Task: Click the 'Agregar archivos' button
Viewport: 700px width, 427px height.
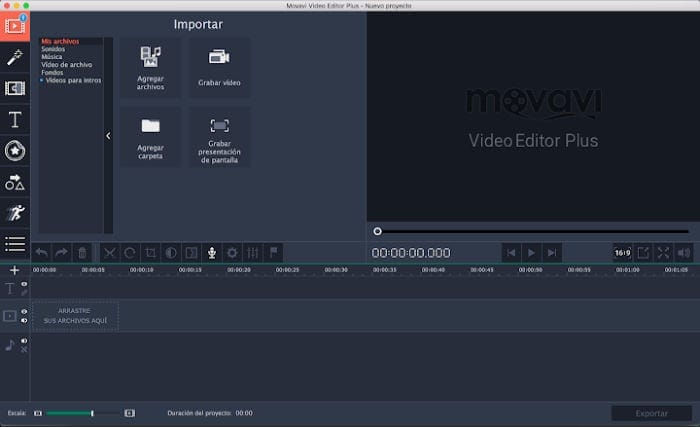Action: pyautogui.click(x=150, y=68)
